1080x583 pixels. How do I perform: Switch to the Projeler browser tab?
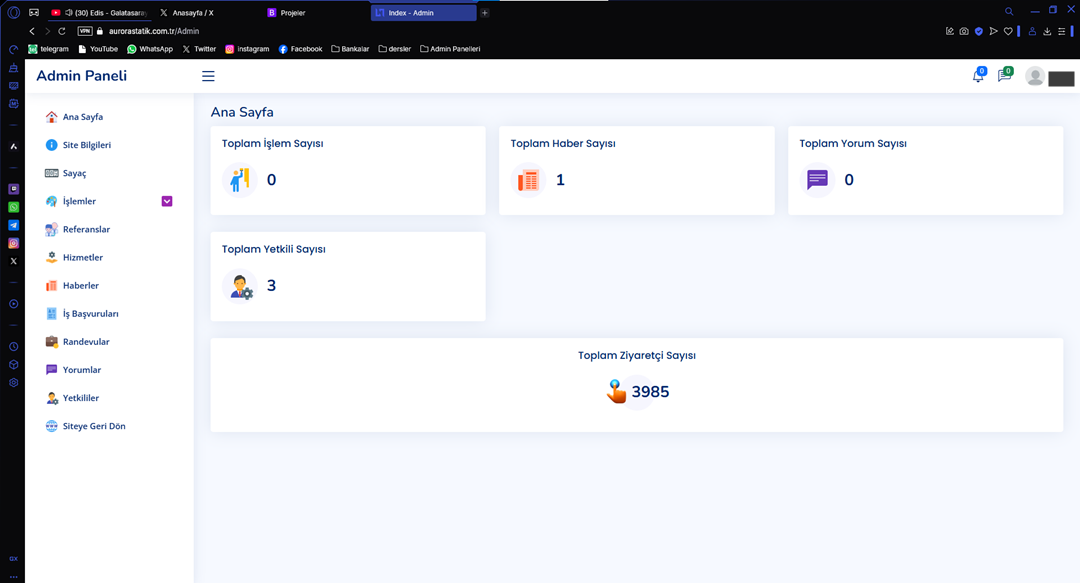292,13
